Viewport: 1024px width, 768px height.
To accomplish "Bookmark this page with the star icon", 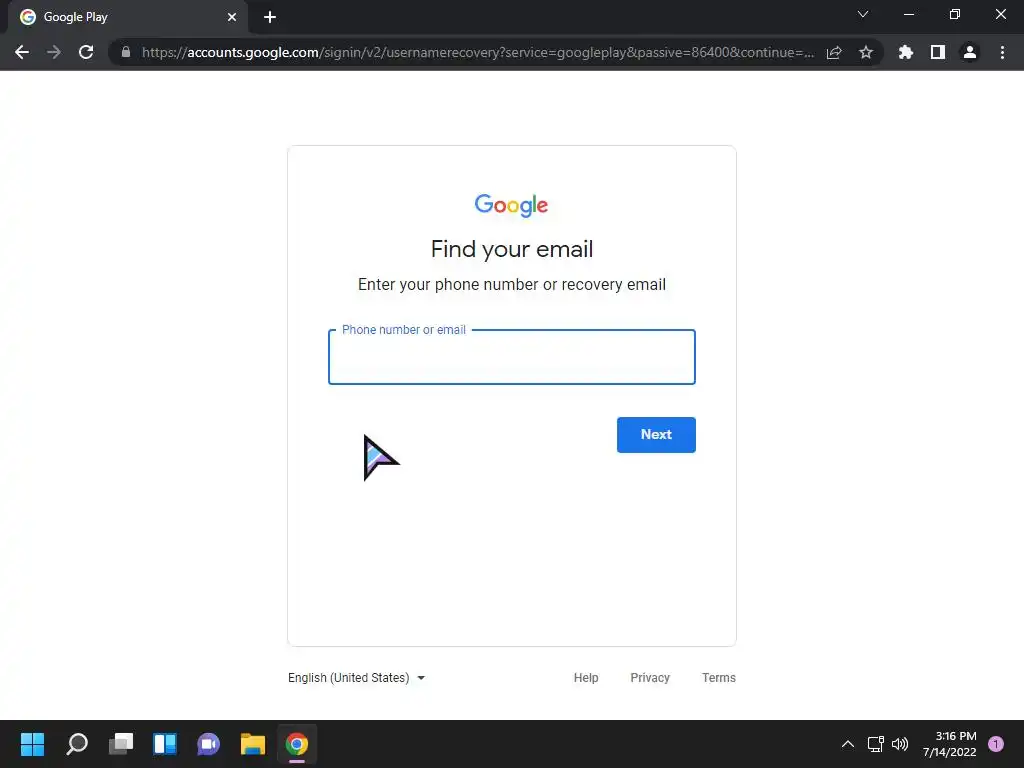I will [866, 52].
